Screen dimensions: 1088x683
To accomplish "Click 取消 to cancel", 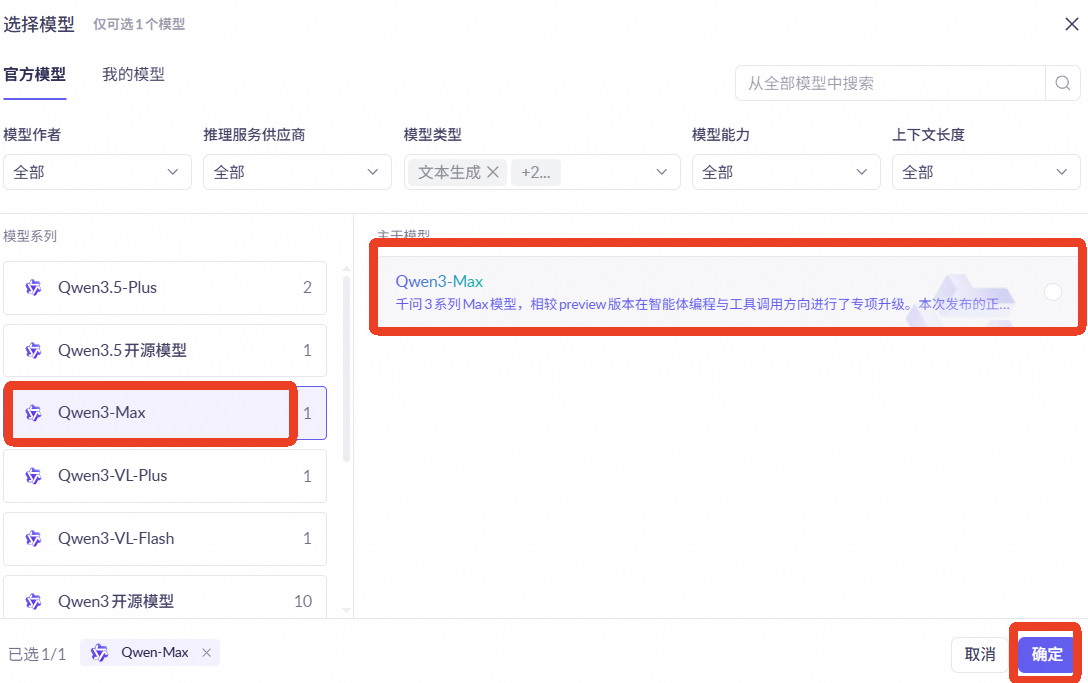I will tap(980, 654).
